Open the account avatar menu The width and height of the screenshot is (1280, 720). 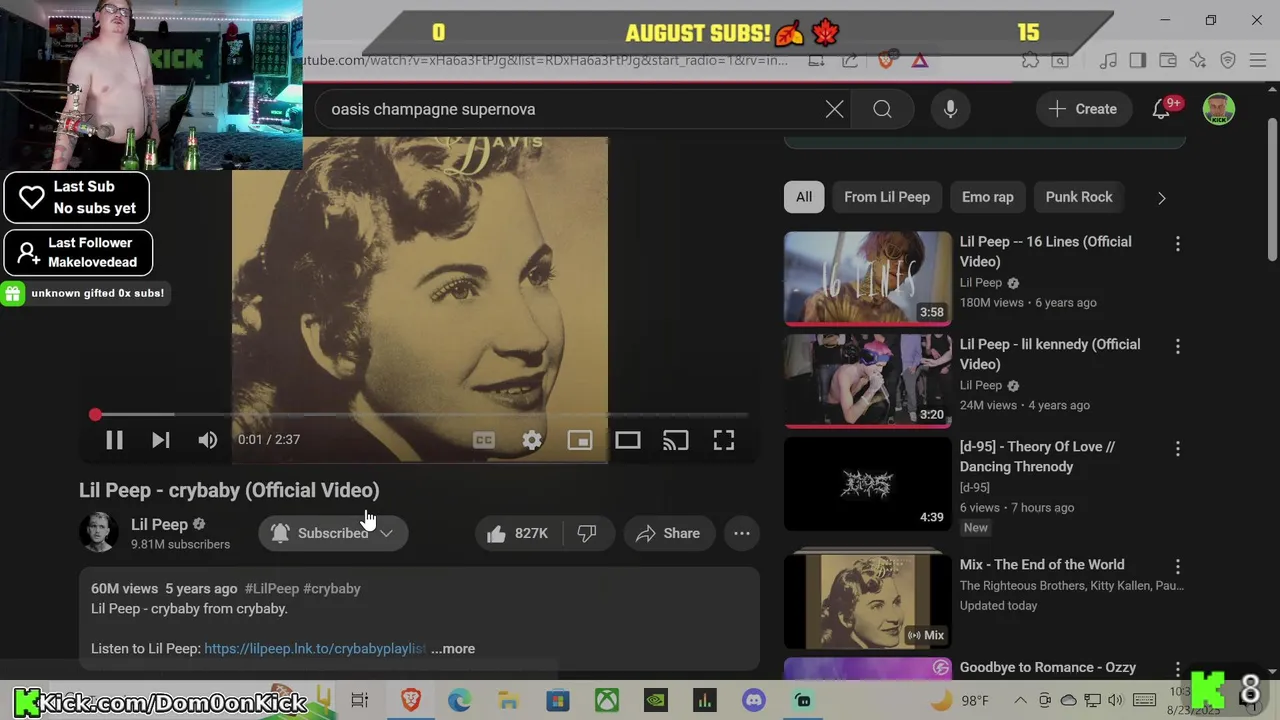coord(1218,109)
